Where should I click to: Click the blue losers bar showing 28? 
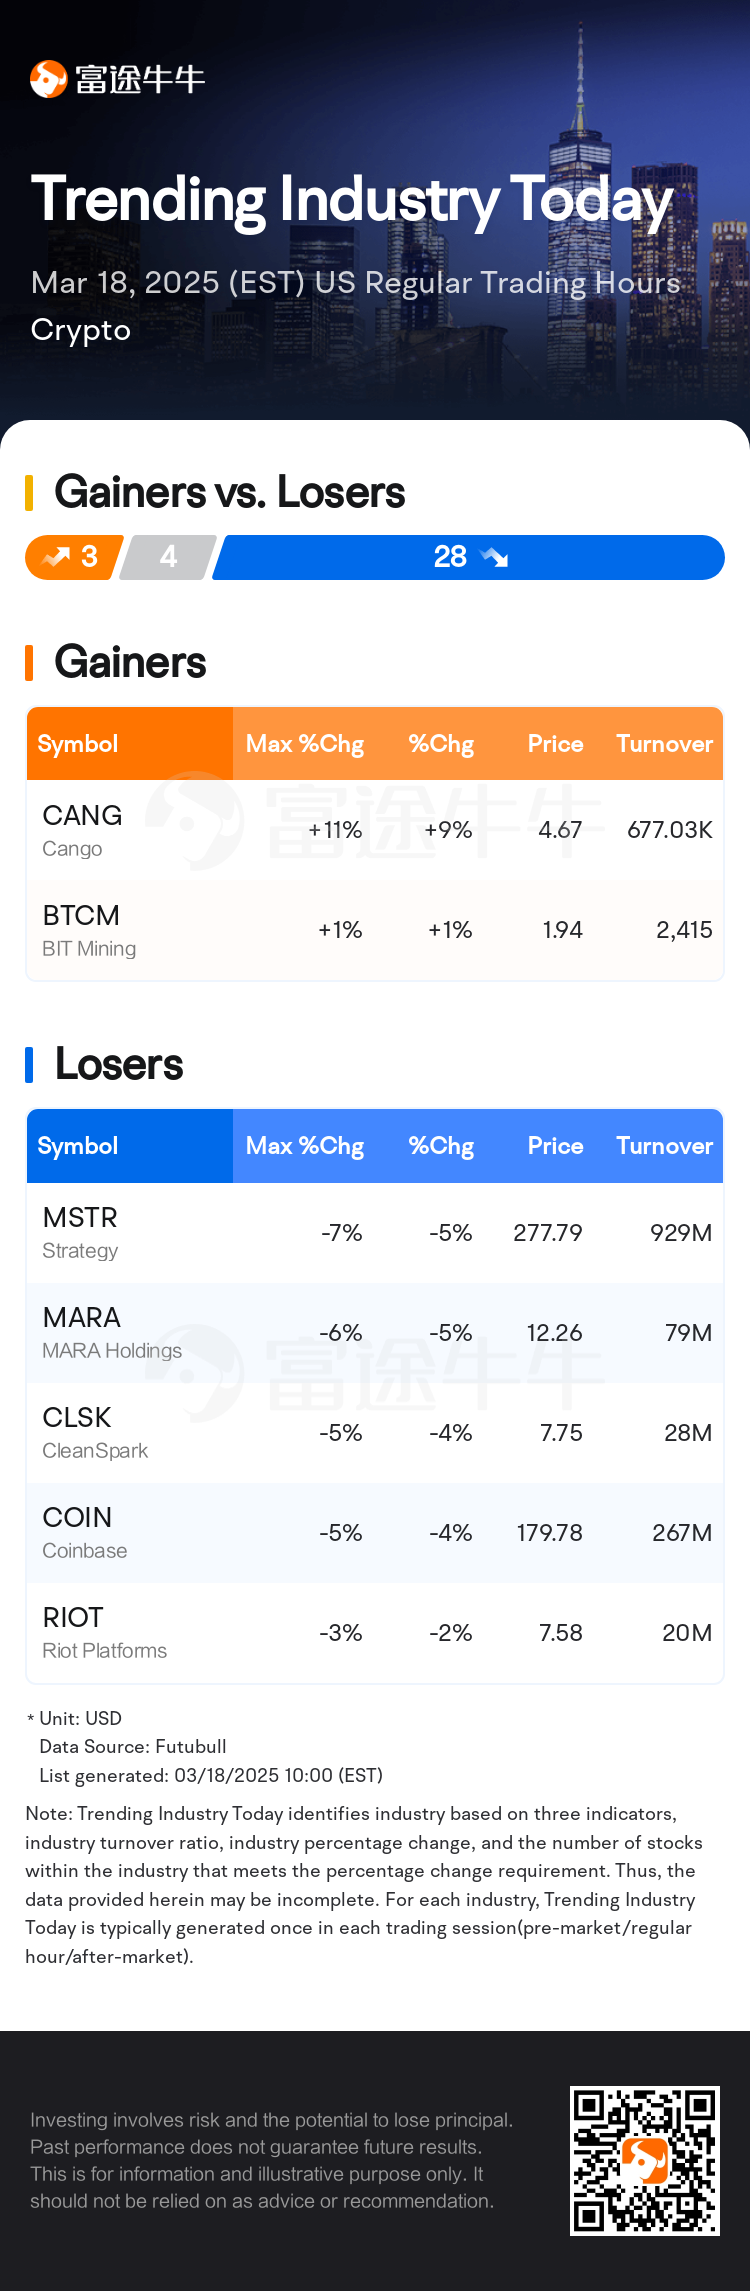pos(469,557)
